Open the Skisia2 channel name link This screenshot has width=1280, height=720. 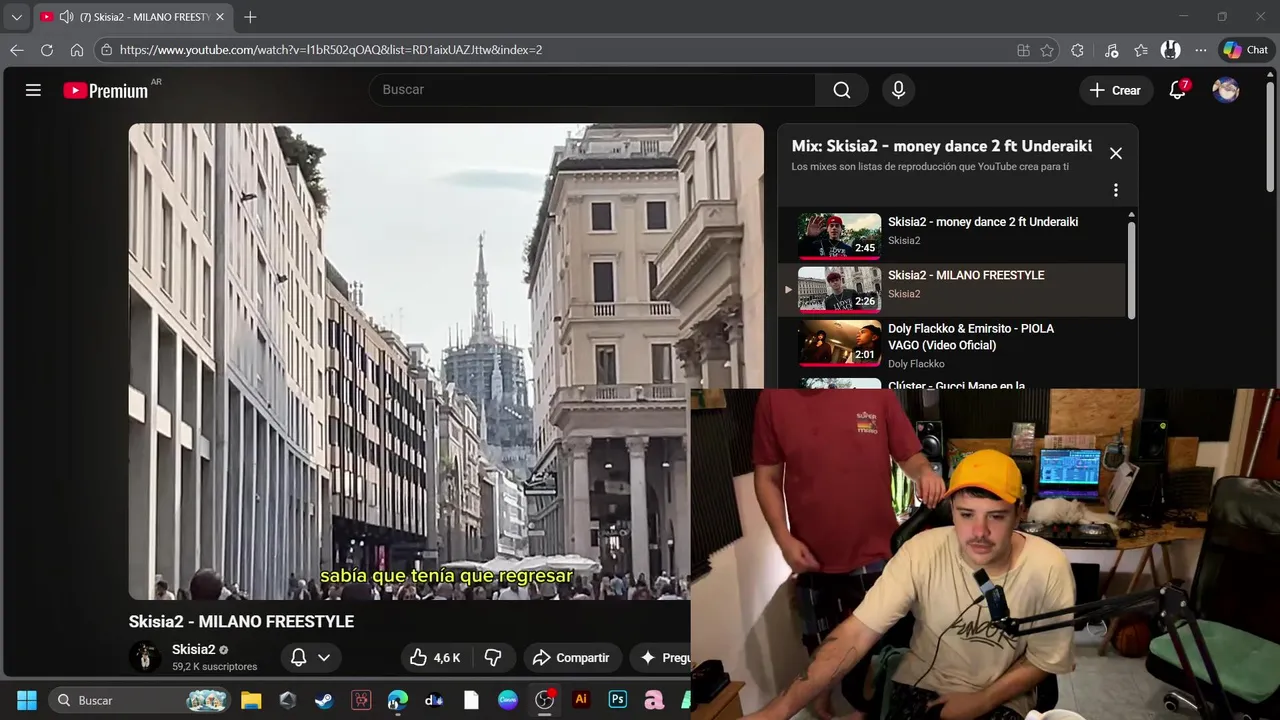point(193,649)
